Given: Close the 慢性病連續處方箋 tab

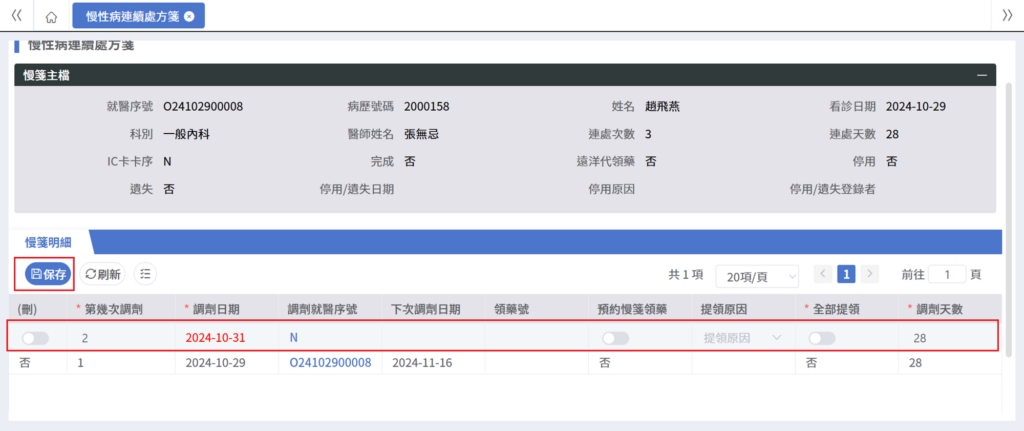Looking at the screenshot, I should coord(189,16).
